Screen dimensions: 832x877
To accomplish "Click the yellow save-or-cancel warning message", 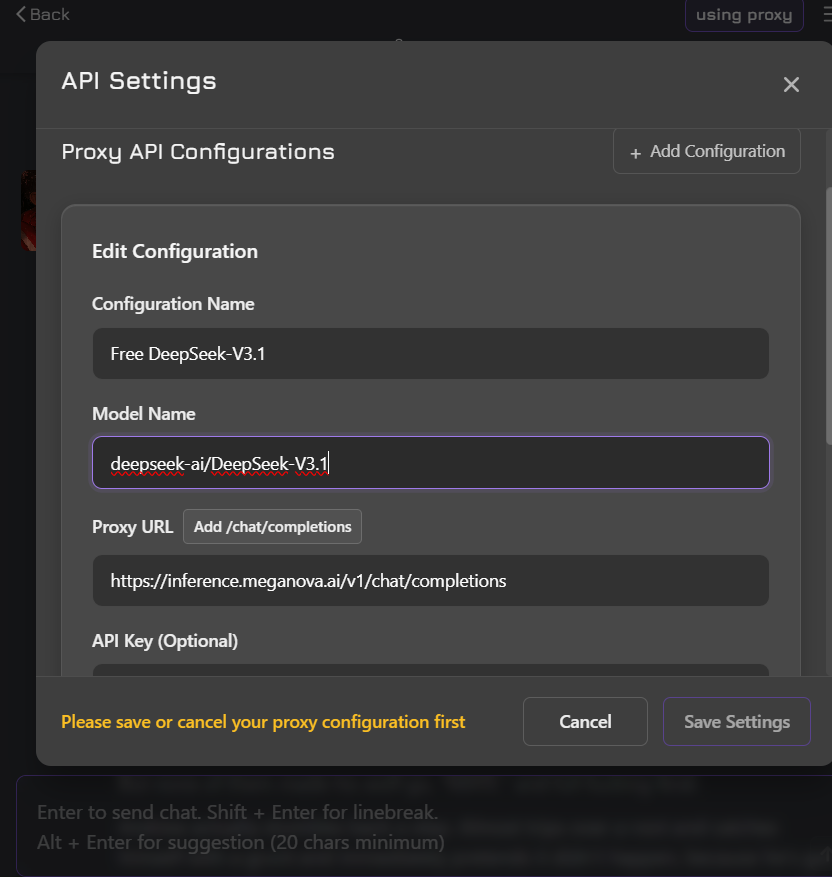I will [263, 722].
